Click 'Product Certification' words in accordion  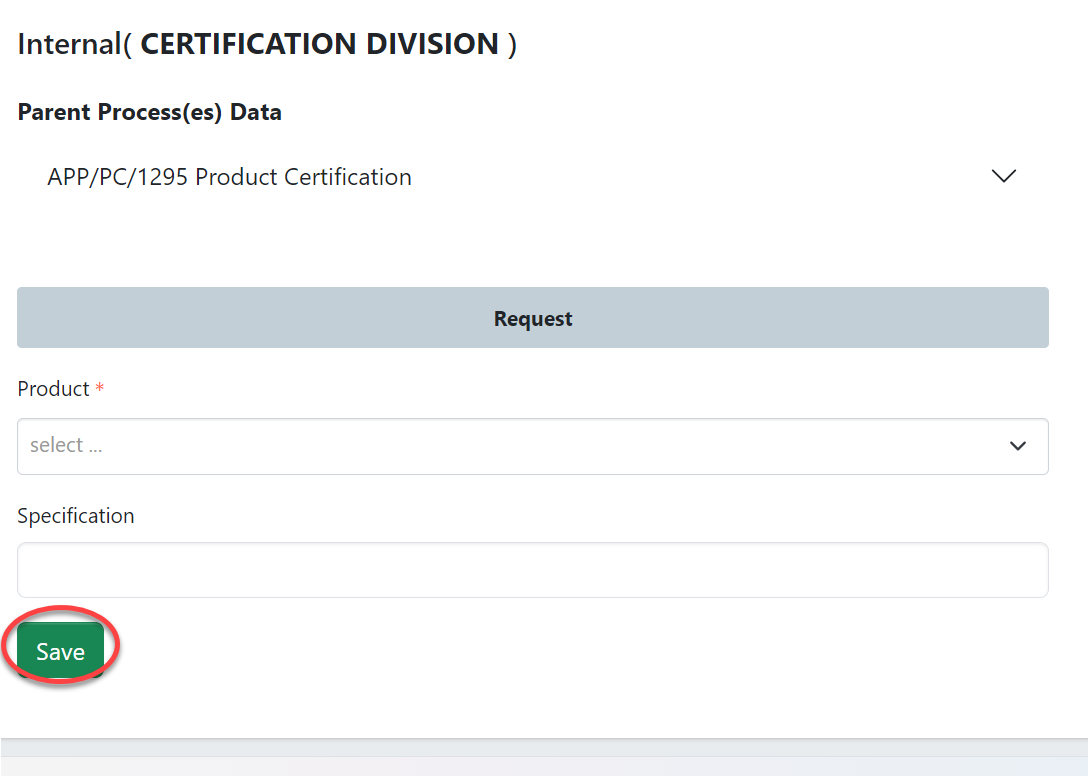click(x=303, y=177)
